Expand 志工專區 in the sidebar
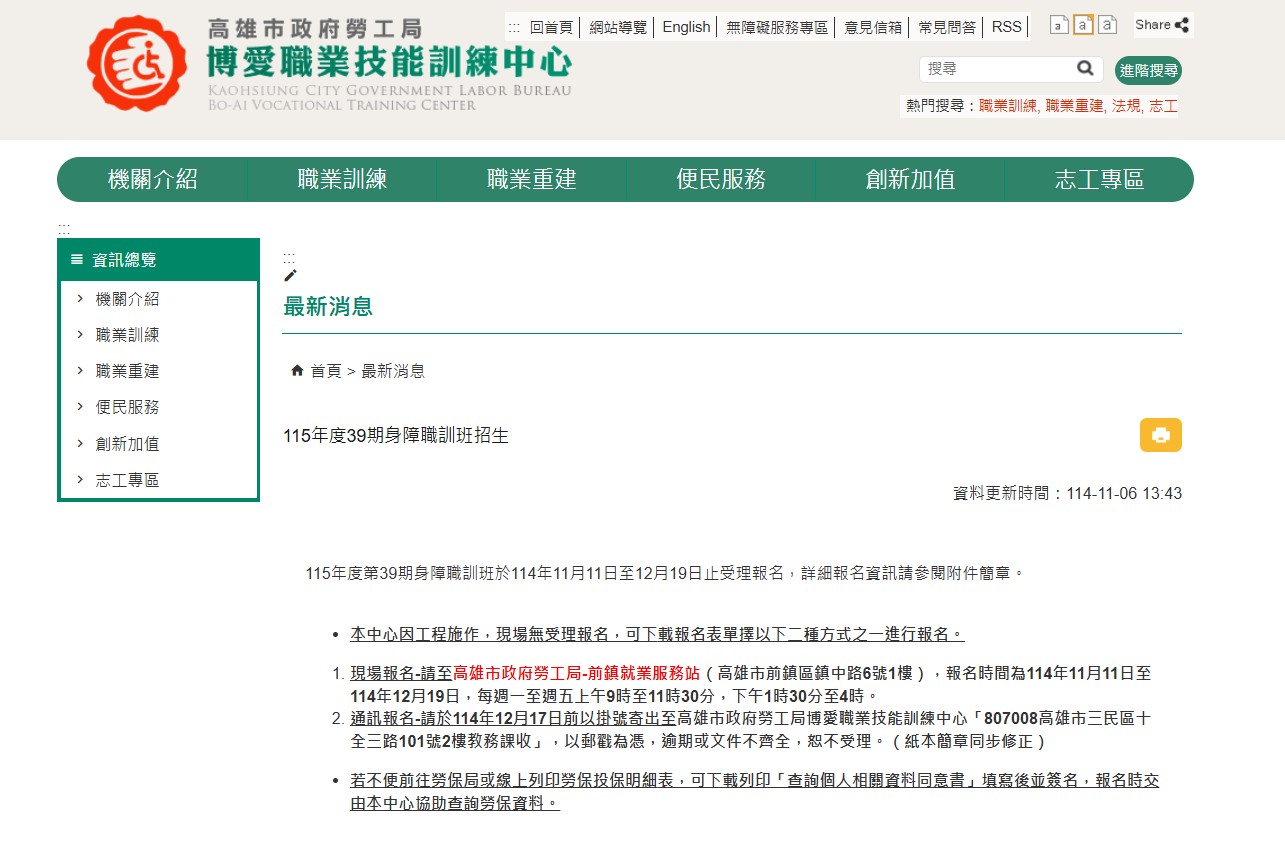 click(127, 480)
